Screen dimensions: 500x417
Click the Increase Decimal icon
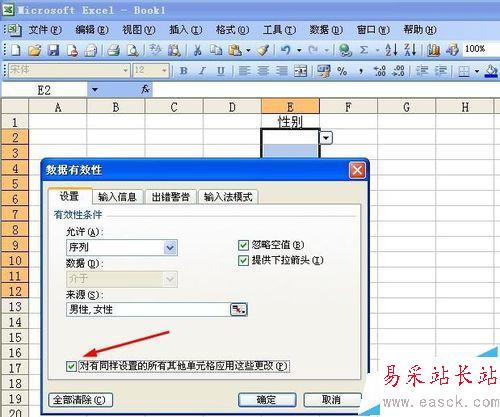point(380,71)
